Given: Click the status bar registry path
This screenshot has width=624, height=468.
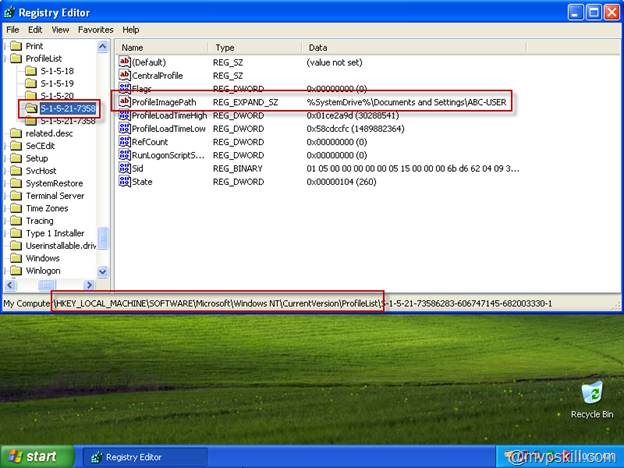Looking at the screenshot, I should click(x=277, y=304).
